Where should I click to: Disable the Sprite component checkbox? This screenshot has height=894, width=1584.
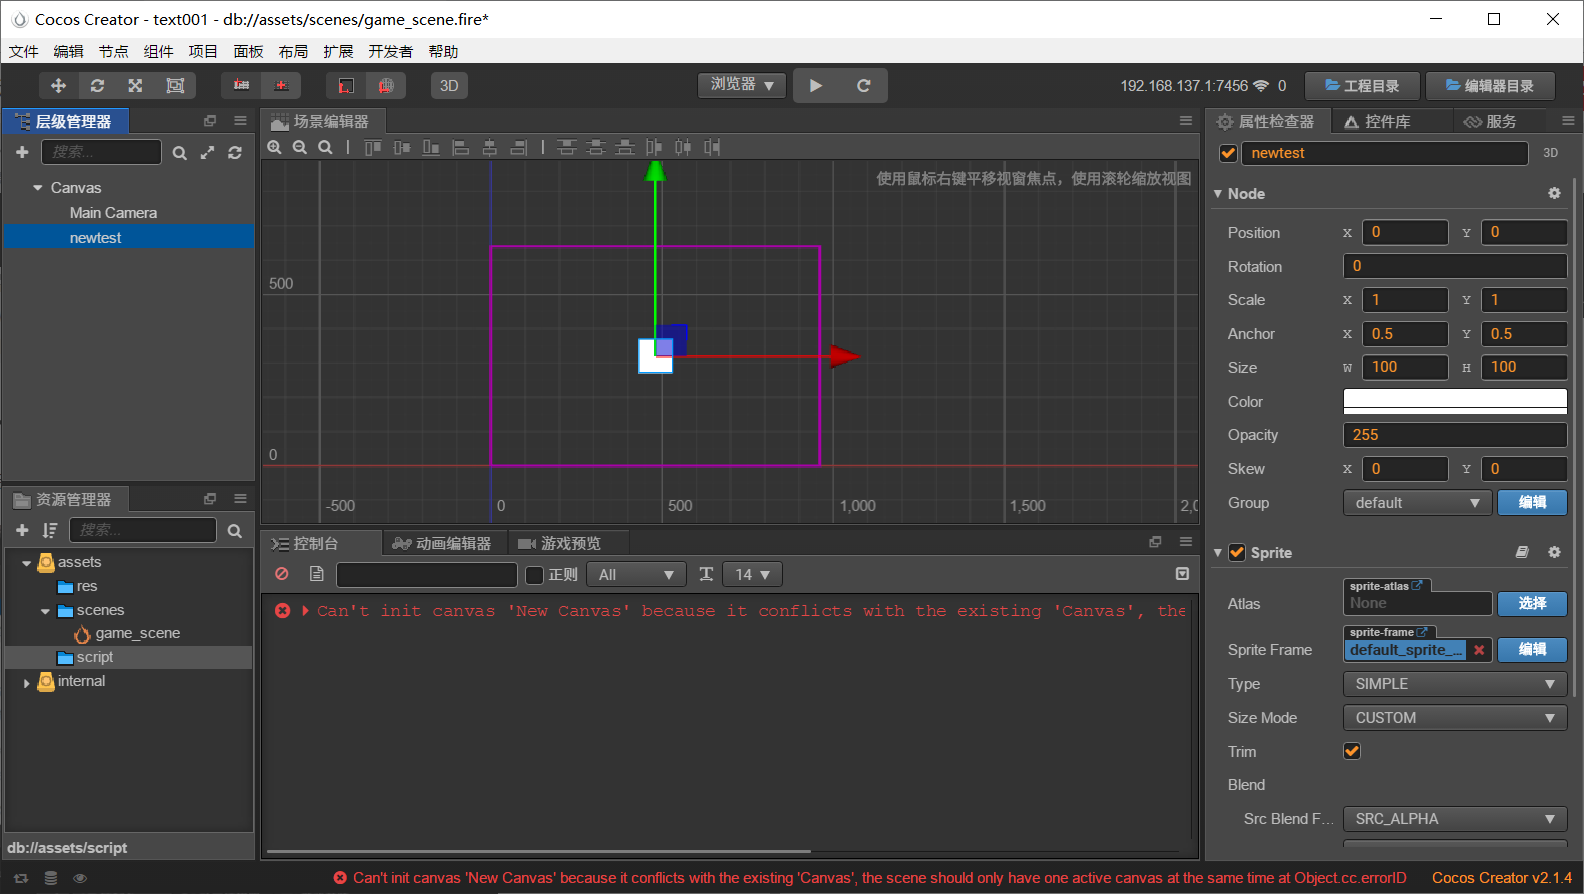(1237, 552)
